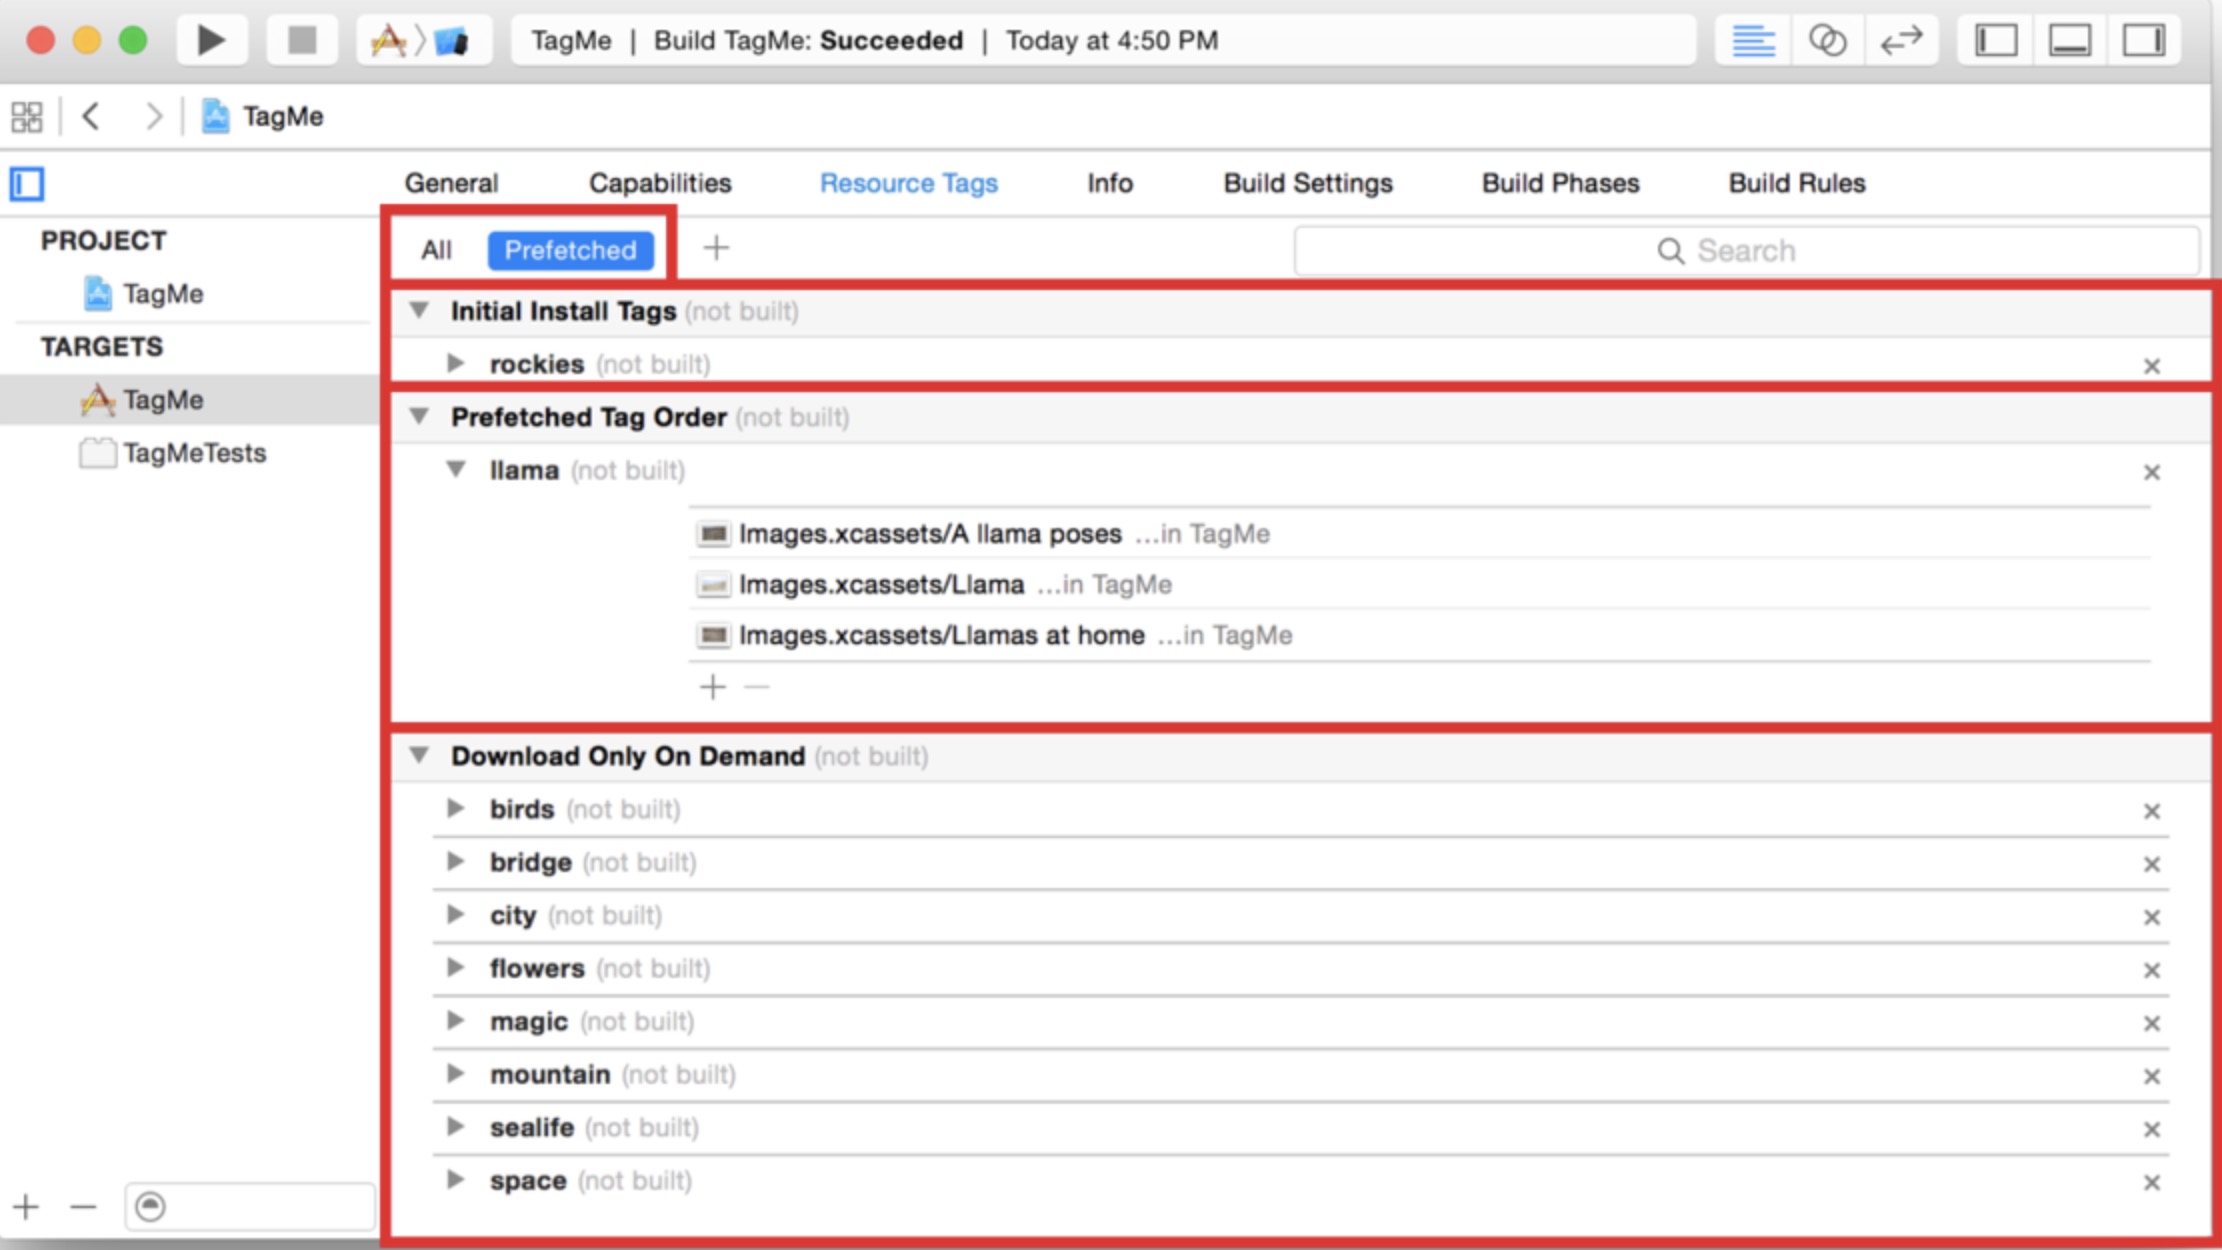Toggle the Utilities panel
This screenshot has height=1250, width=2222.
click(2143, 40)
